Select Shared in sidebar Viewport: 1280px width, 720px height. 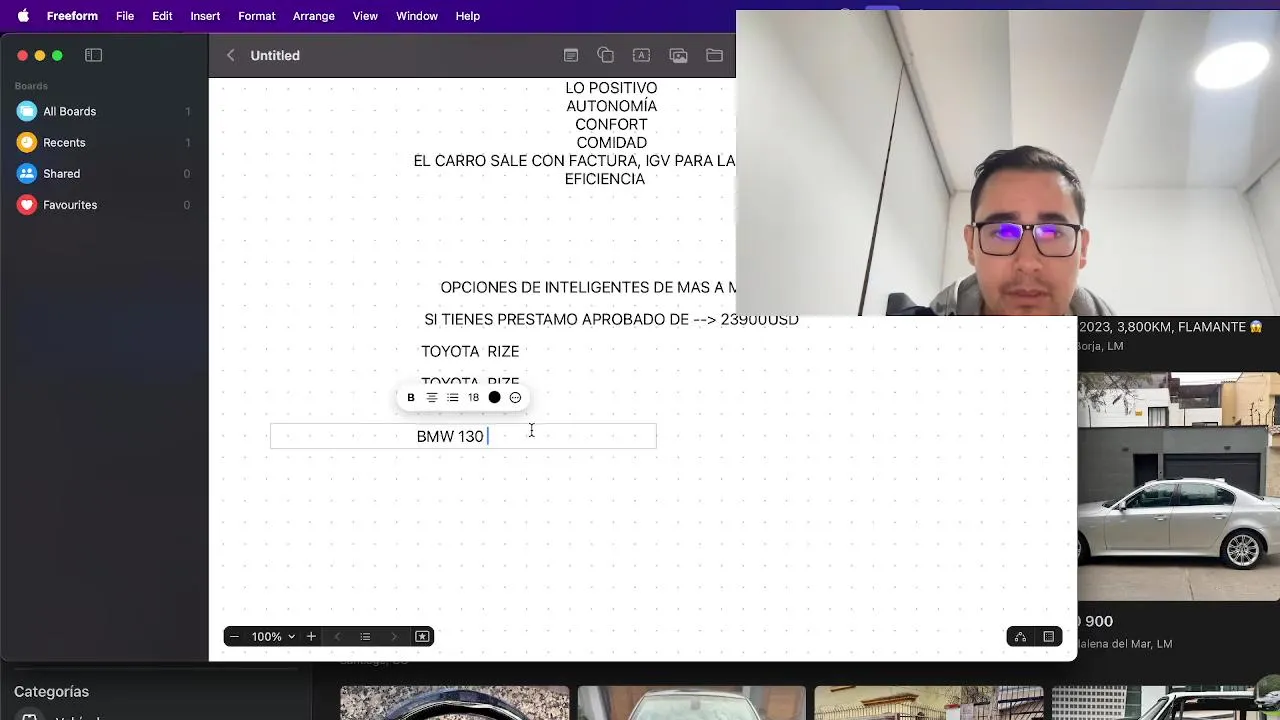click(x=104, y=174)
